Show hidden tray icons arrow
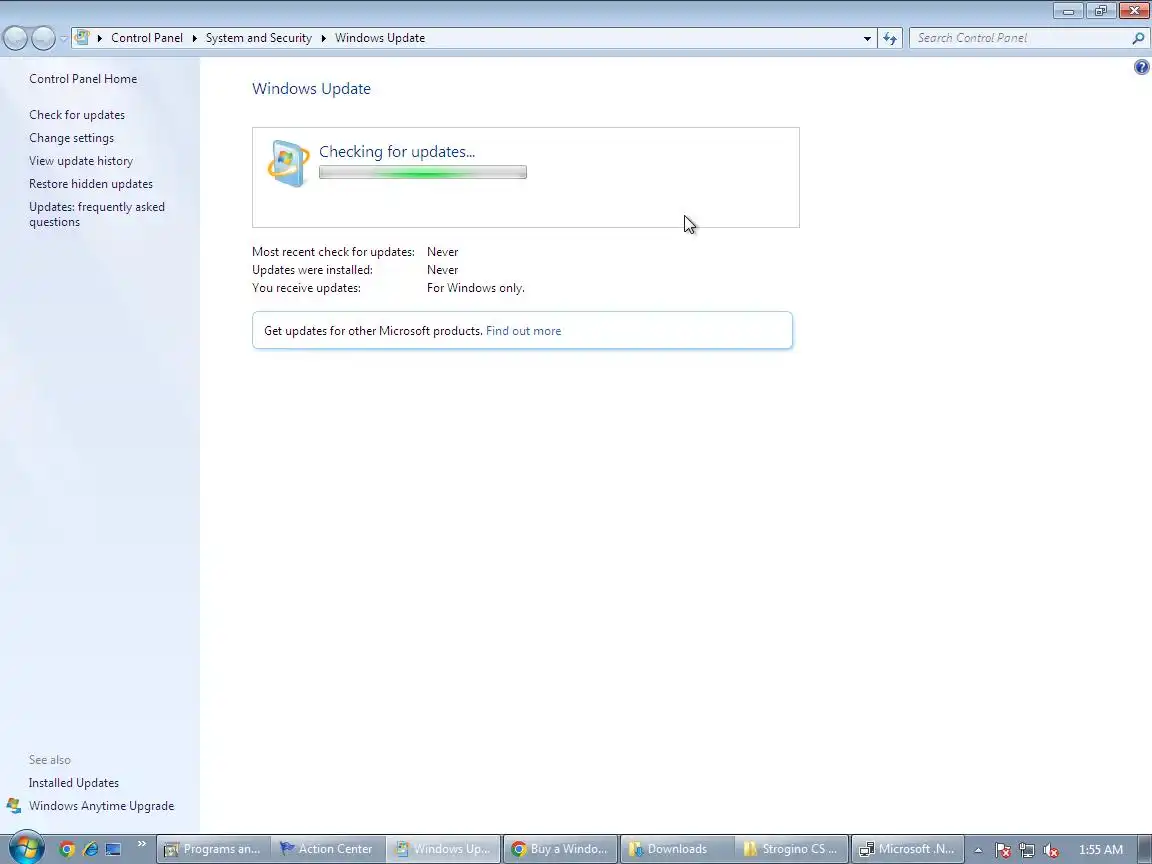Image resolution: width=1152 pixels, height=864 pixels. point(978,850)
